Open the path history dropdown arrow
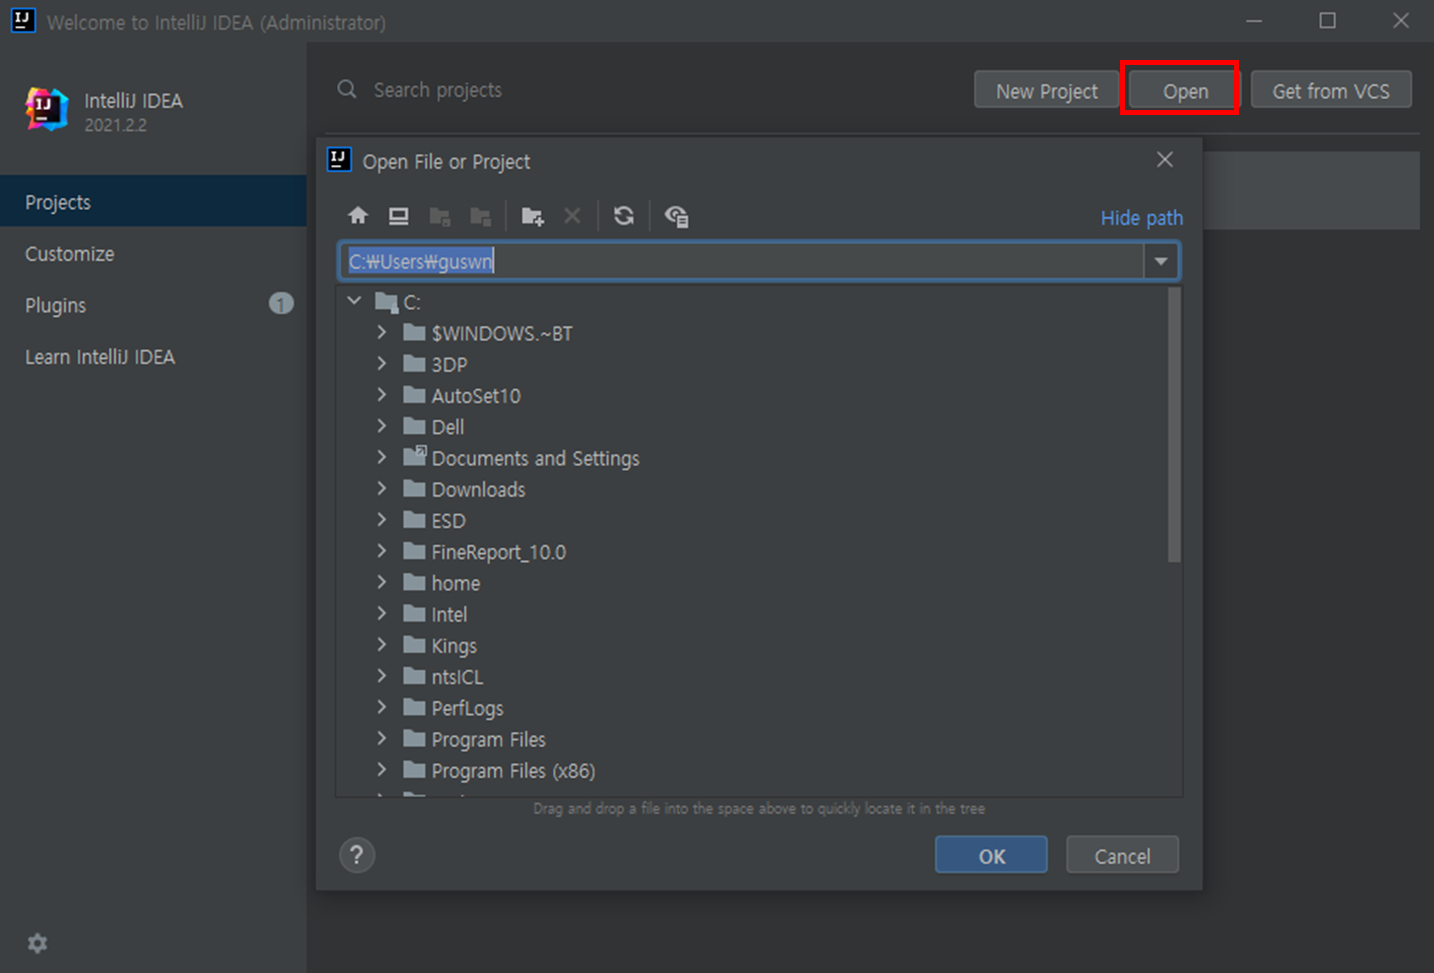Viewport: 1434px width, 973px height. click(x=1161, y=261)
